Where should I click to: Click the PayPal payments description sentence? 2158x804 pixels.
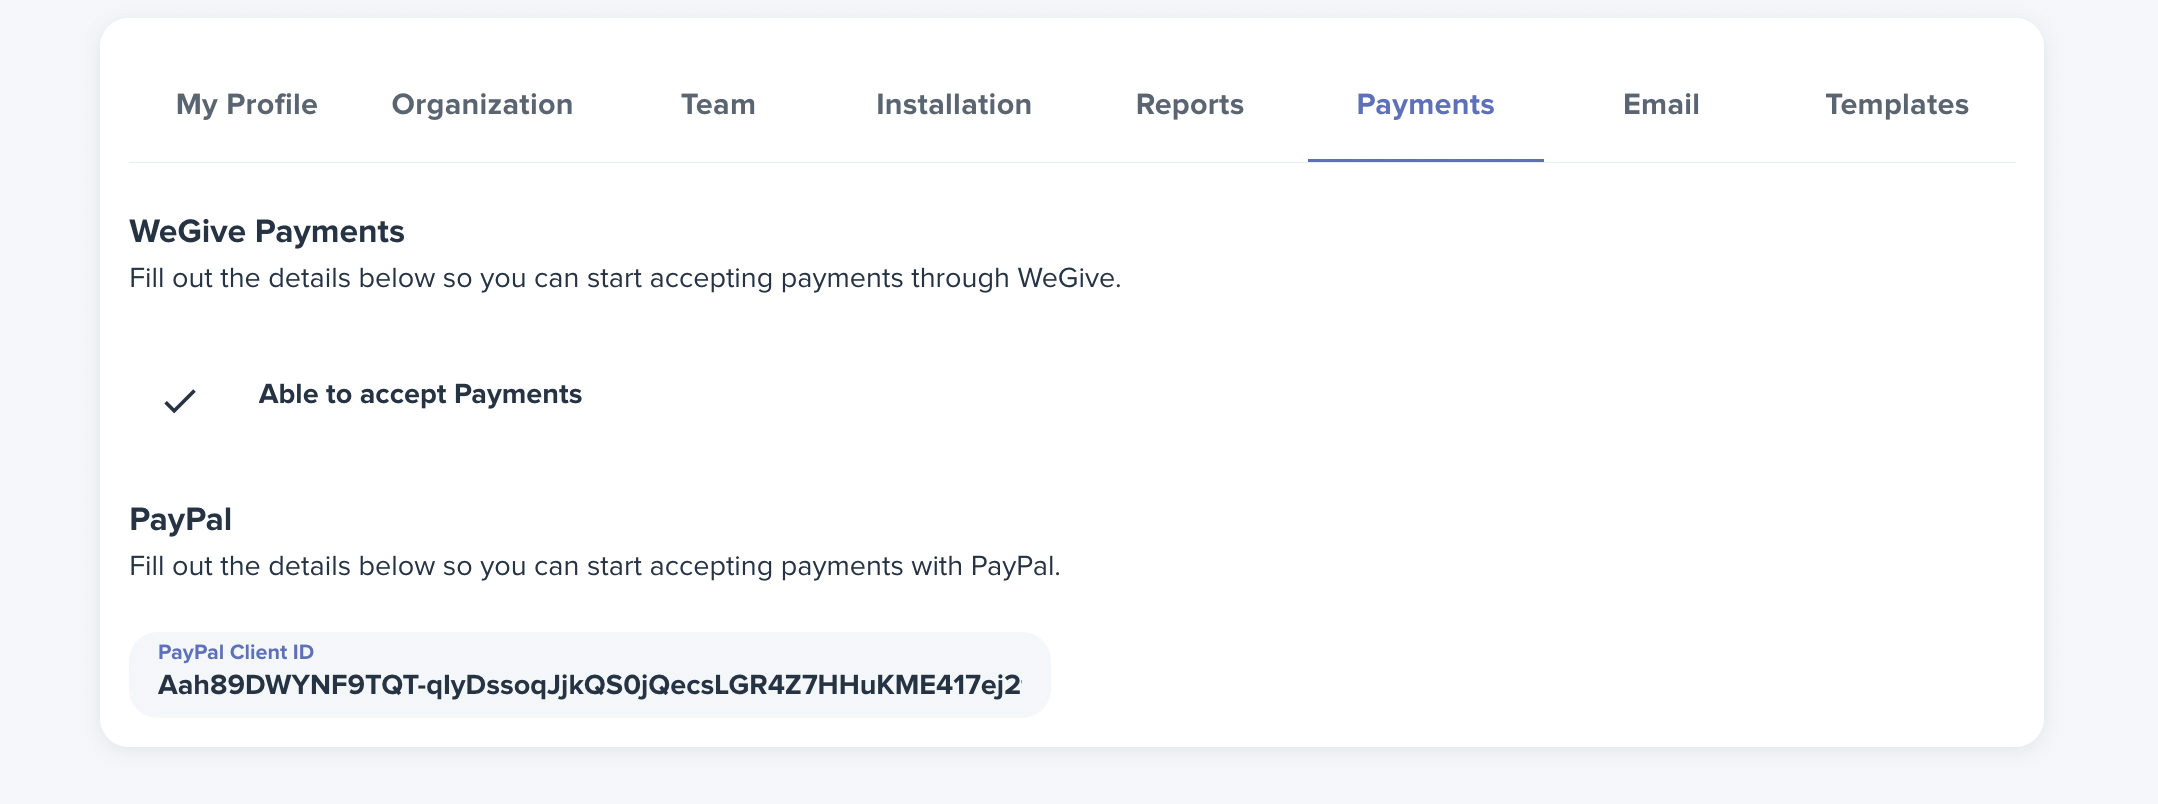point(595,566)
